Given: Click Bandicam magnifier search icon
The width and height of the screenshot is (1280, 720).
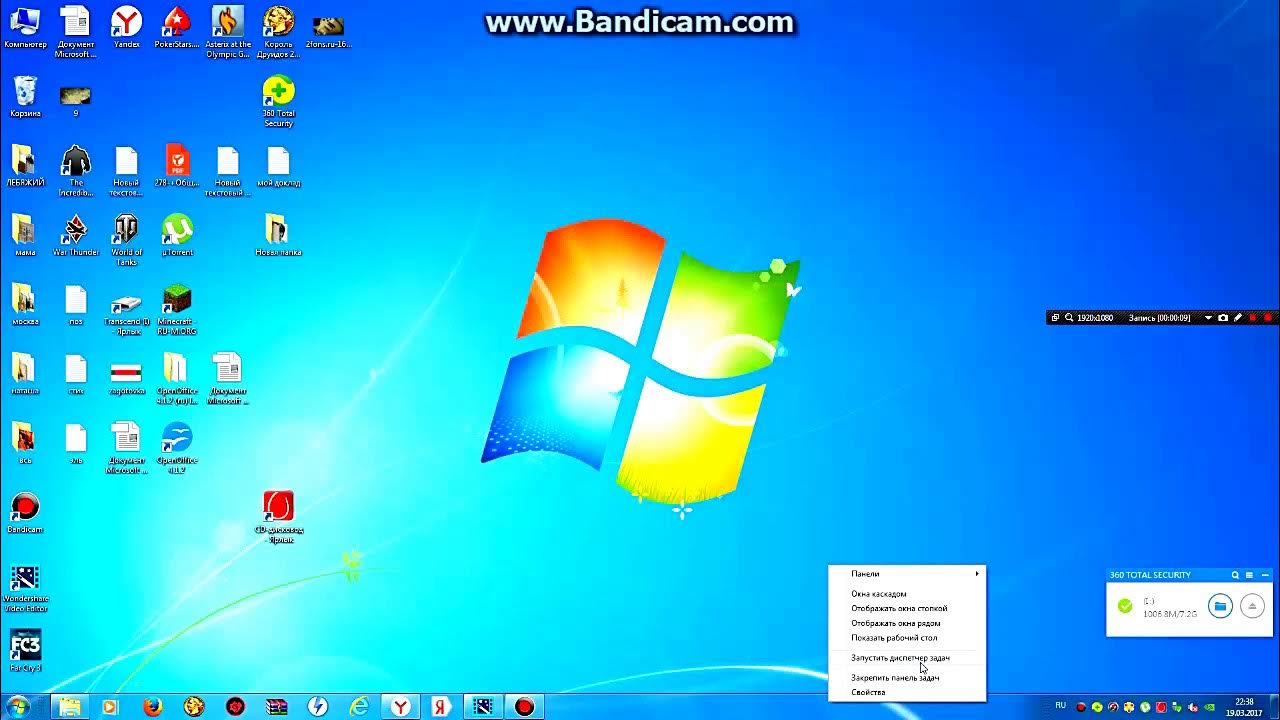Looking at the screenshot, I should pos(1069,318).
